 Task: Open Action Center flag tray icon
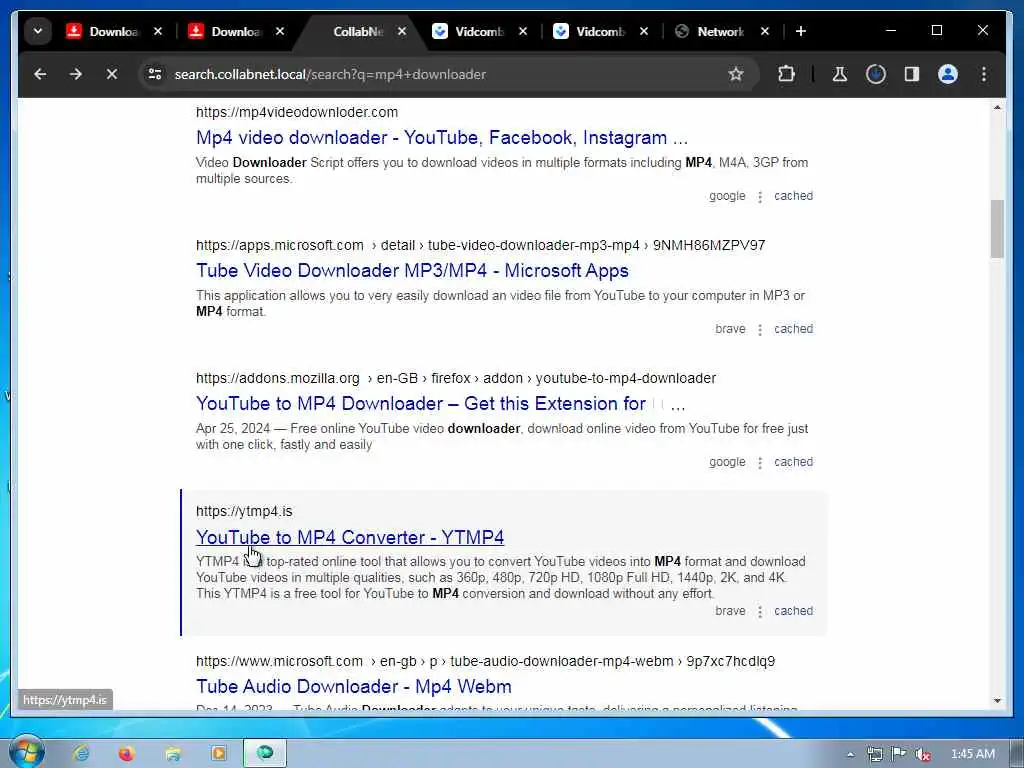pos(899,754)
